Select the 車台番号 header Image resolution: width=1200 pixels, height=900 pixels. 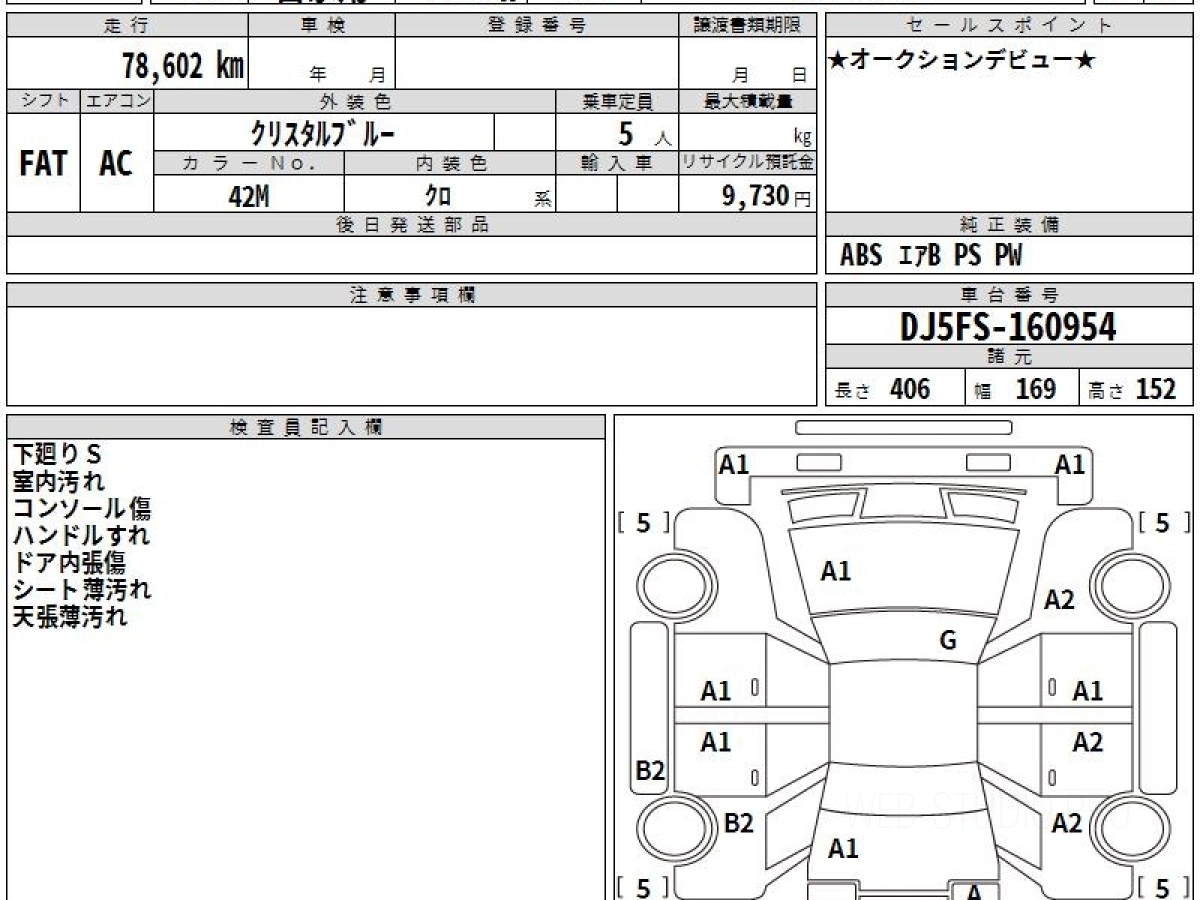tap(1010, 295)
